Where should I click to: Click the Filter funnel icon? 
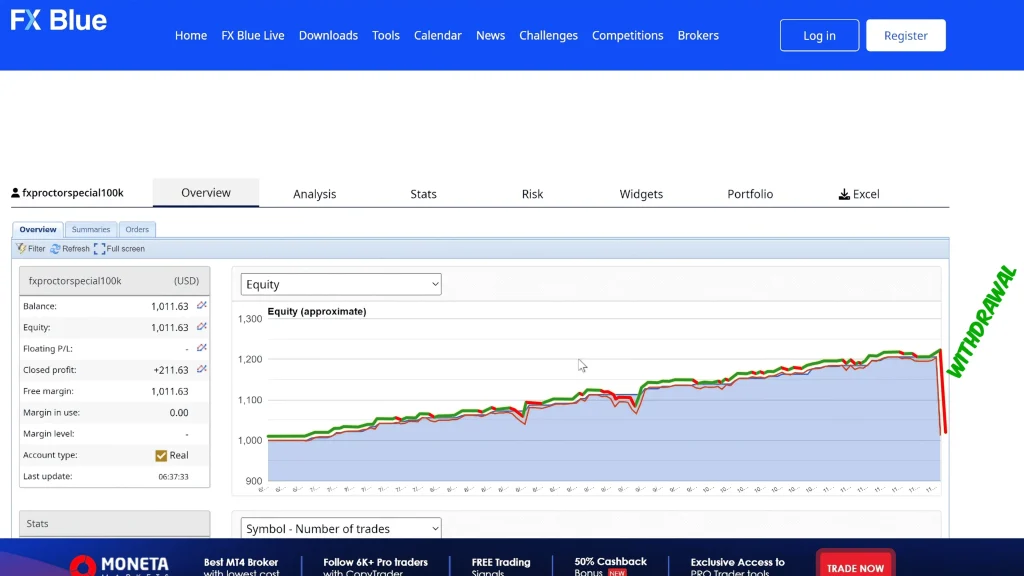pos(21,248)
